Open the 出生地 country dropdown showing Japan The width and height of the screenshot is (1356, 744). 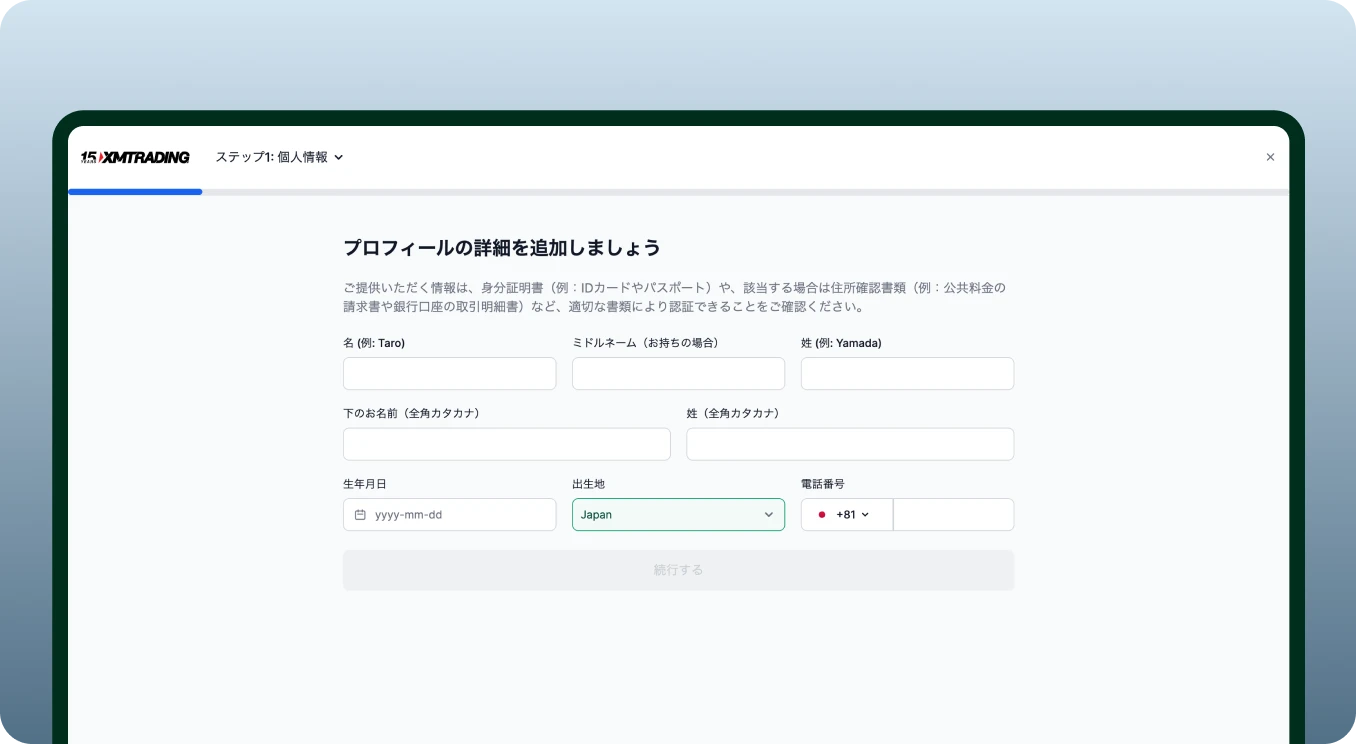pyautogui.click(x=678, y=514)
